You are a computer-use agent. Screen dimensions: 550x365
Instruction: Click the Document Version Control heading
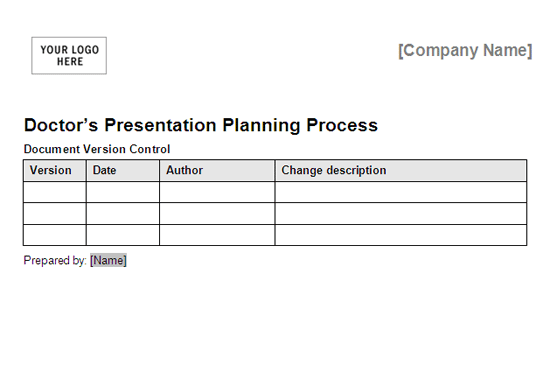pyautogui.click(x=97, y=149)
